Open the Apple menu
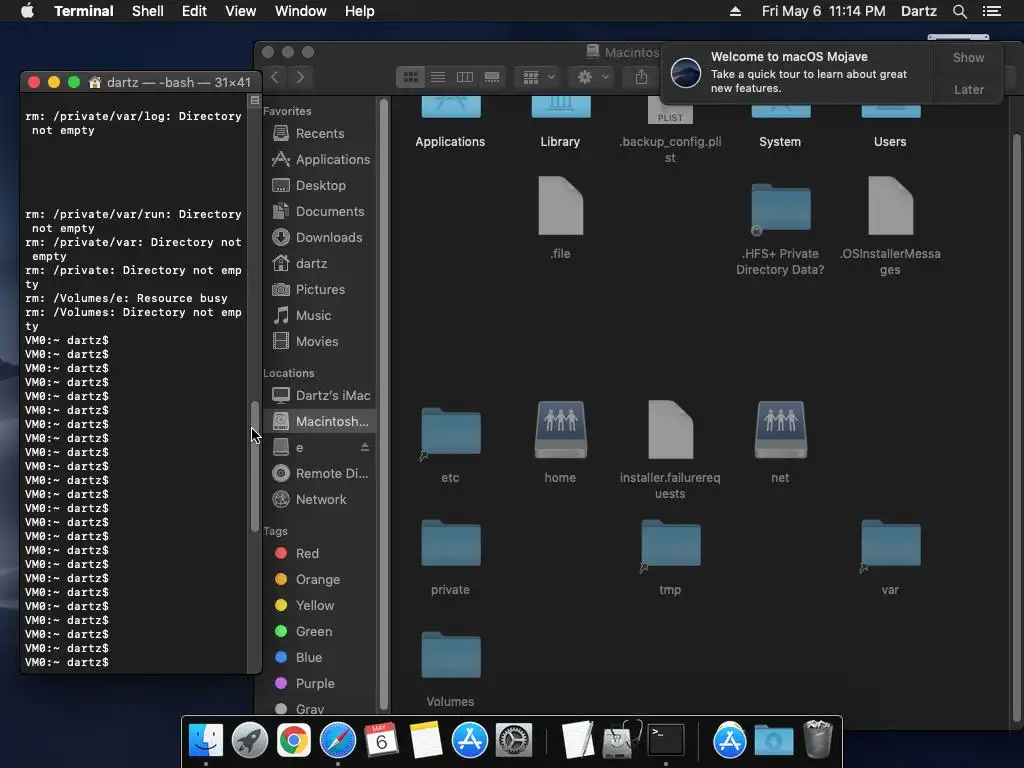Image resolution: width=1024 pixels, height=768 pixels. (27, 11)
